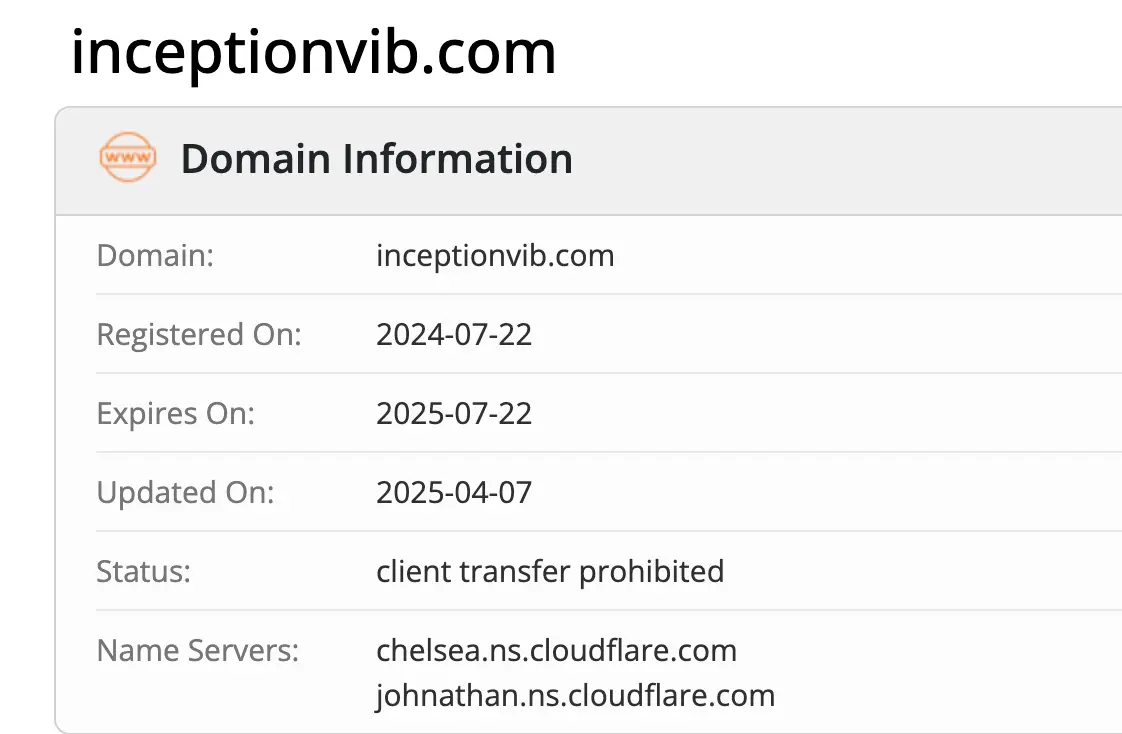The image size is (1122, 734).
Task: Click the Domain Information heading
Action: pos(376,159)
